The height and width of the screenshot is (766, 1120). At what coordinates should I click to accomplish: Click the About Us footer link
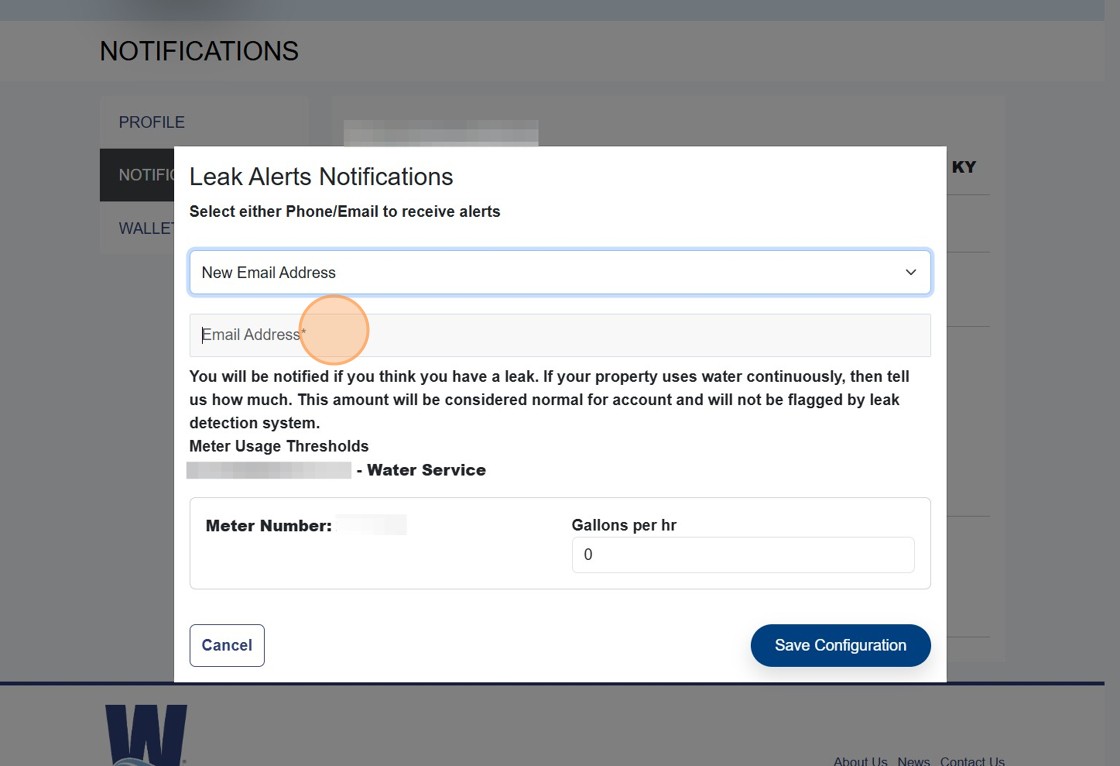pos(860,760)
